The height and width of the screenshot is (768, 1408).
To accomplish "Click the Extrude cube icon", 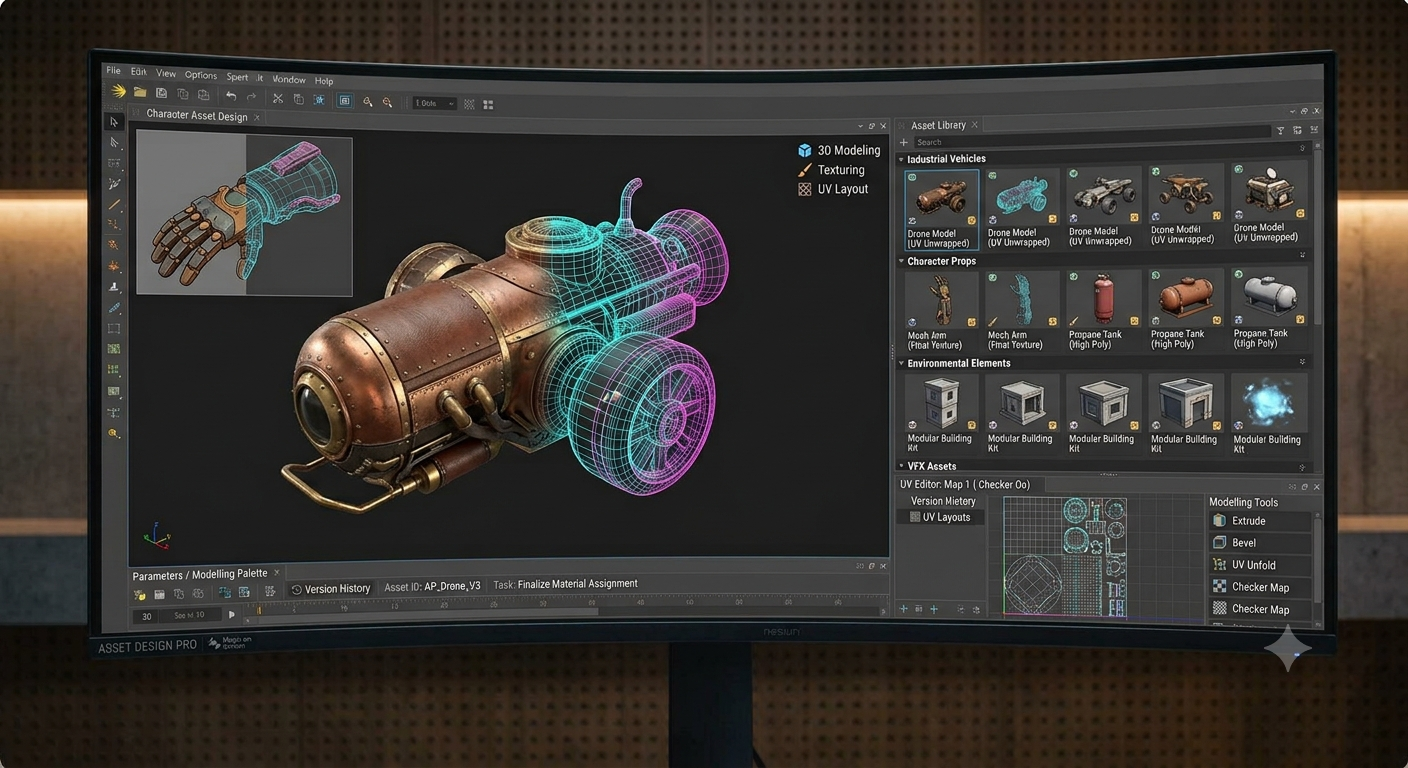I will tap(1219, 521).
